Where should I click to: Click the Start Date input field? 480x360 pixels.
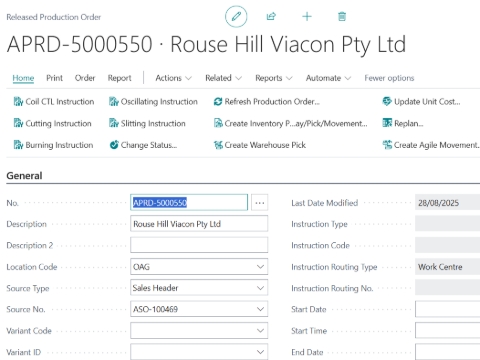pyautogui.click(x=448, y=309)
